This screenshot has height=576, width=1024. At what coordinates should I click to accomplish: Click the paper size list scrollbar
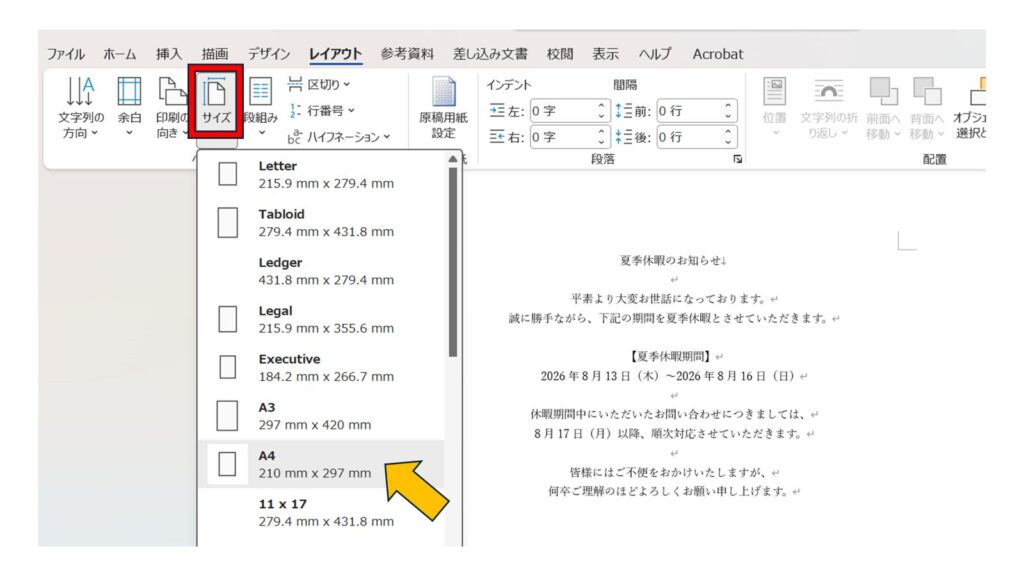coord(453,260)
